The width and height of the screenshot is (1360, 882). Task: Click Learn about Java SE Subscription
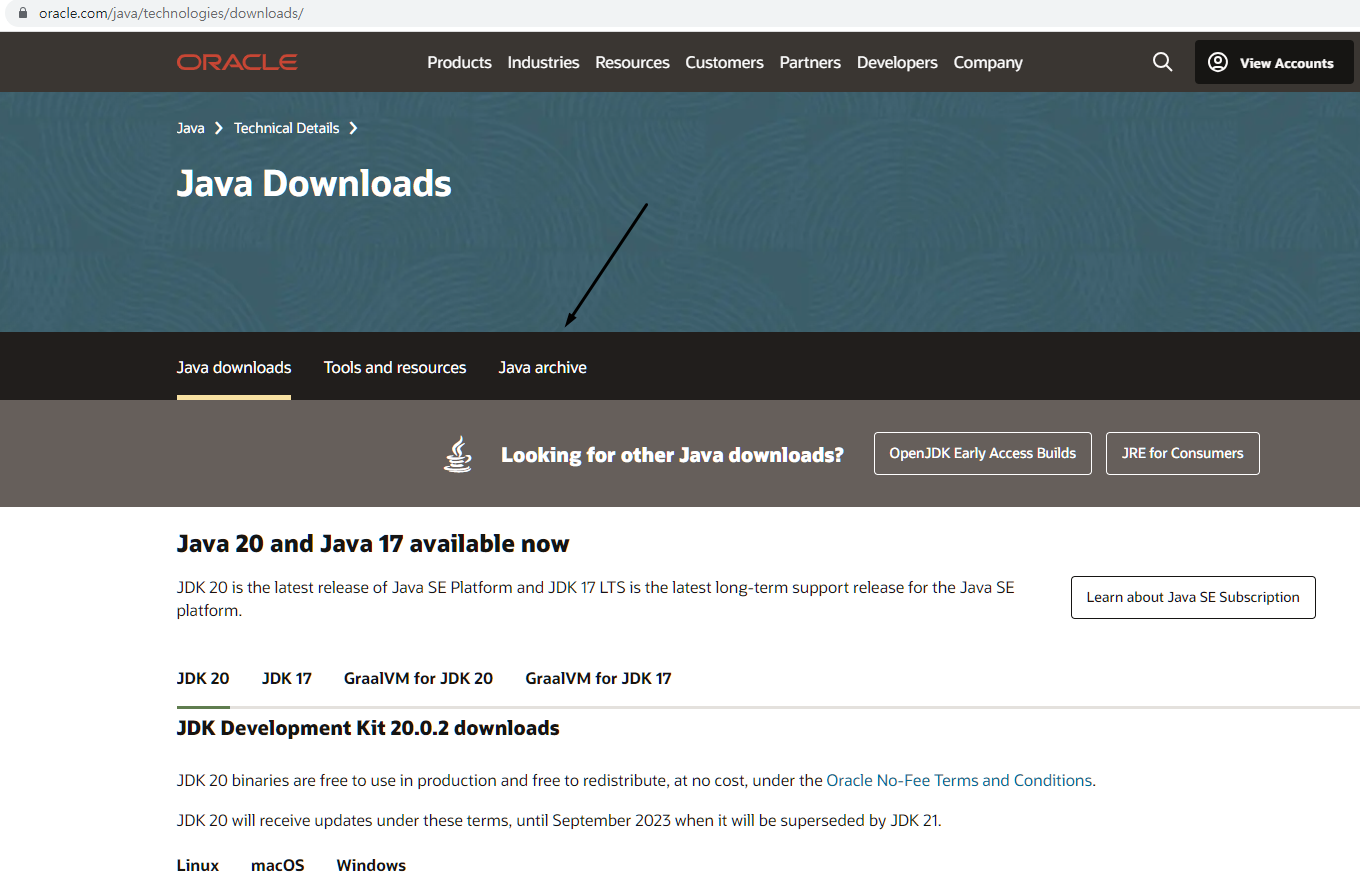(1193, 597)
